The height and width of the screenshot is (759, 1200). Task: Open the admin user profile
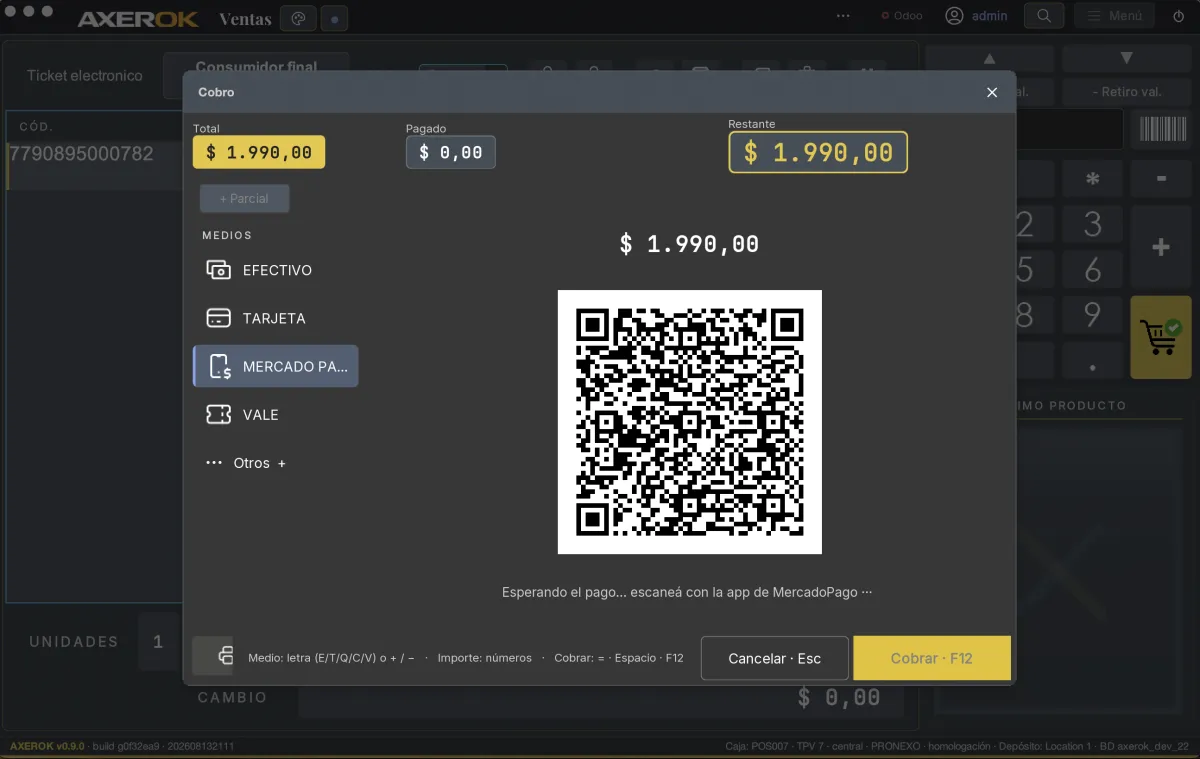click(977, 16)
